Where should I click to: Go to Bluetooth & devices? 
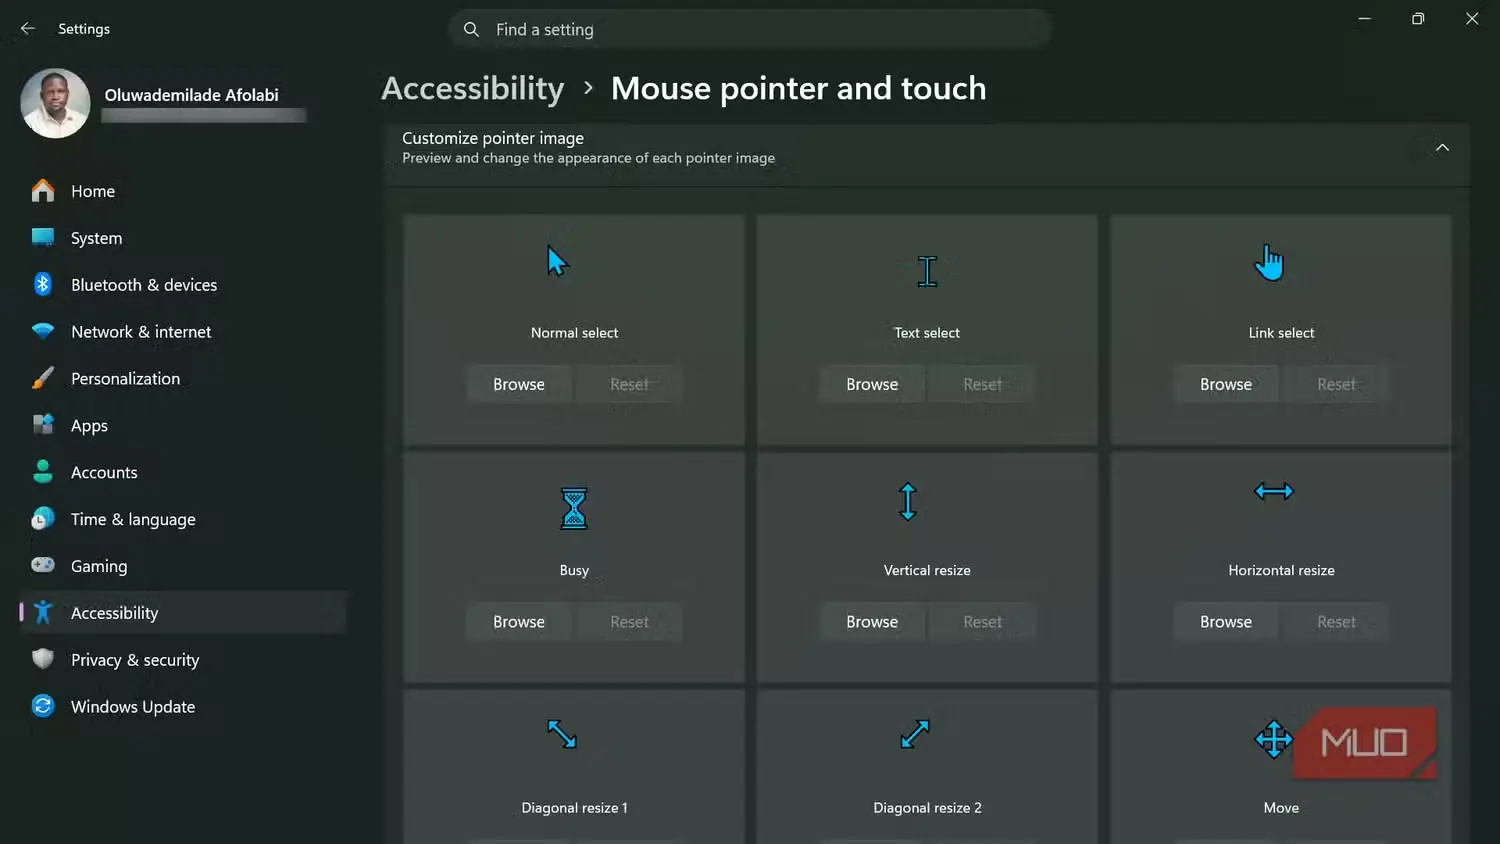pos(183,285)
